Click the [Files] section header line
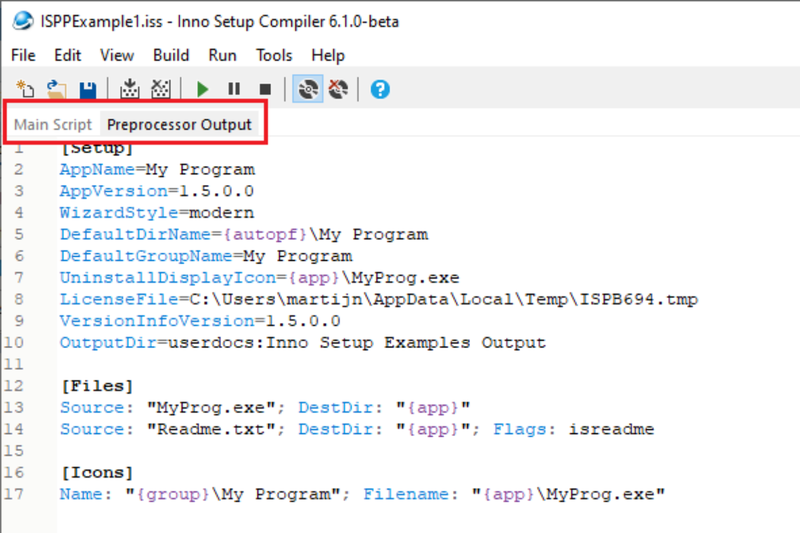The image size is (800, 533). tap(97, 386)
